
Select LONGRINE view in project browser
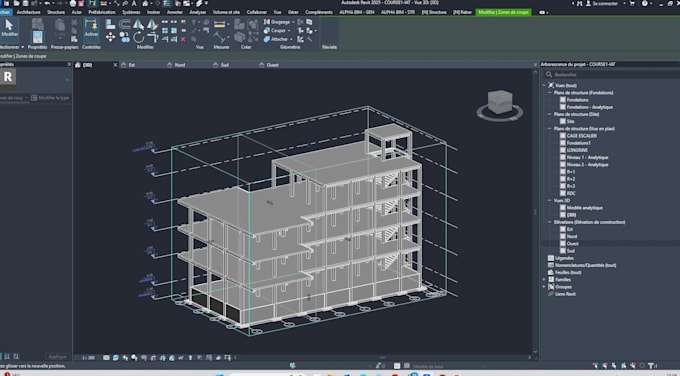(x=577, y=150)
